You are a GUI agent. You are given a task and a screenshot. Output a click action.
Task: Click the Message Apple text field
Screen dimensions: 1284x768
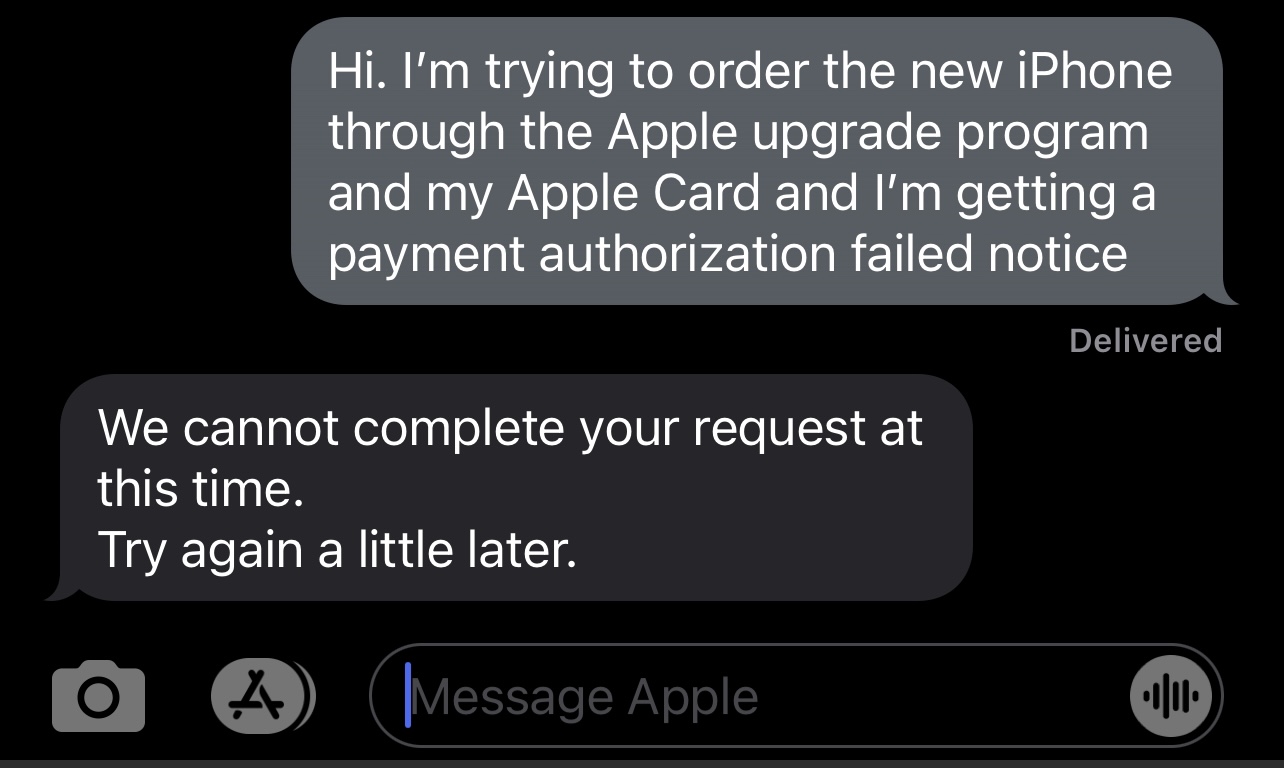point(796,695)
